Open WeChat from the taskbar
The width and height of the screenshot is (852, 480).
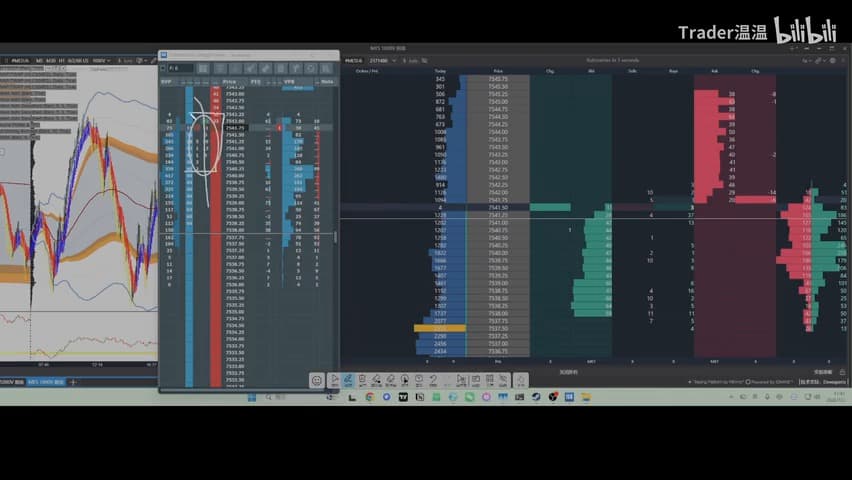[x=469, y=397]
